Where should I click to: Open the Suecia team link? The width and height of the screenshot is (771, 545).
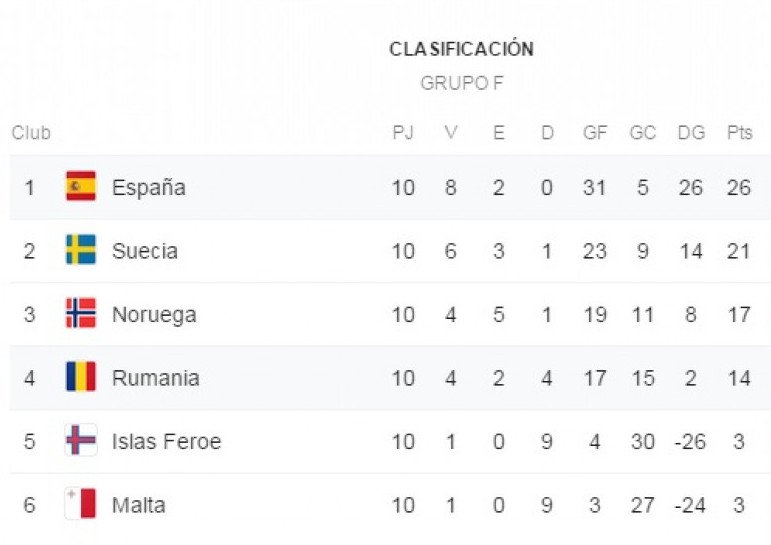(x=145, y=251)
